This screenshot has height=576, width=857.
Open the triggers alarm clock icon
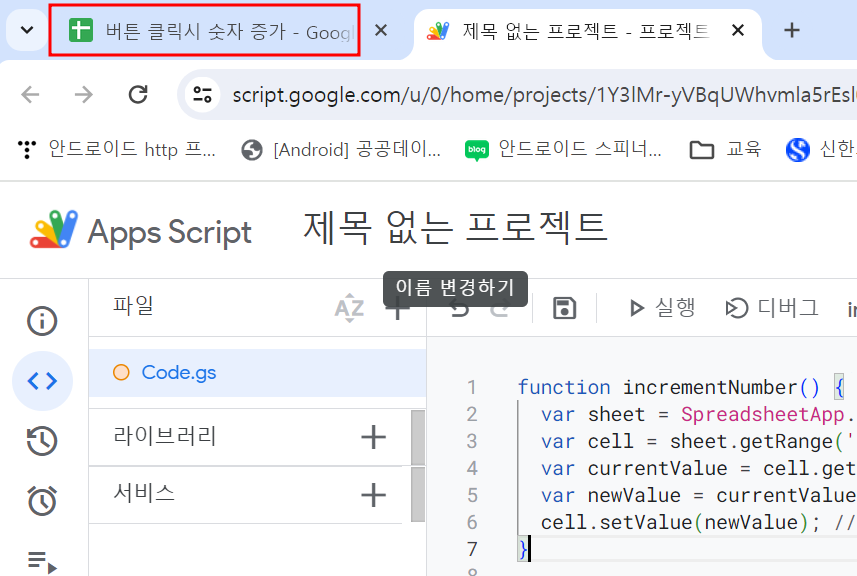[x=42, y=500]
